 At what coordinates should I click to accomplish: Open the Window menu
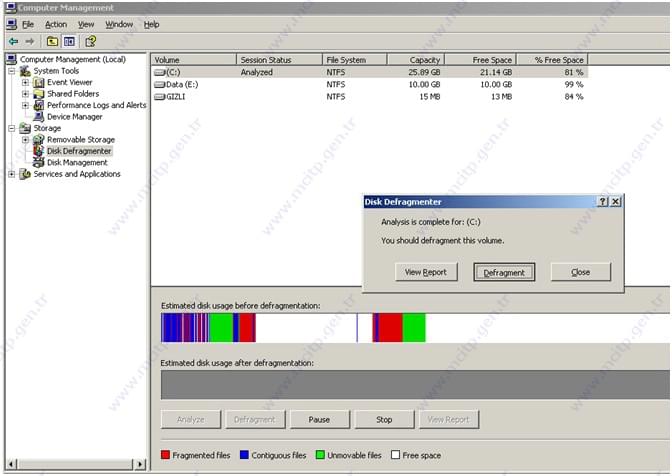coord(119,24)
